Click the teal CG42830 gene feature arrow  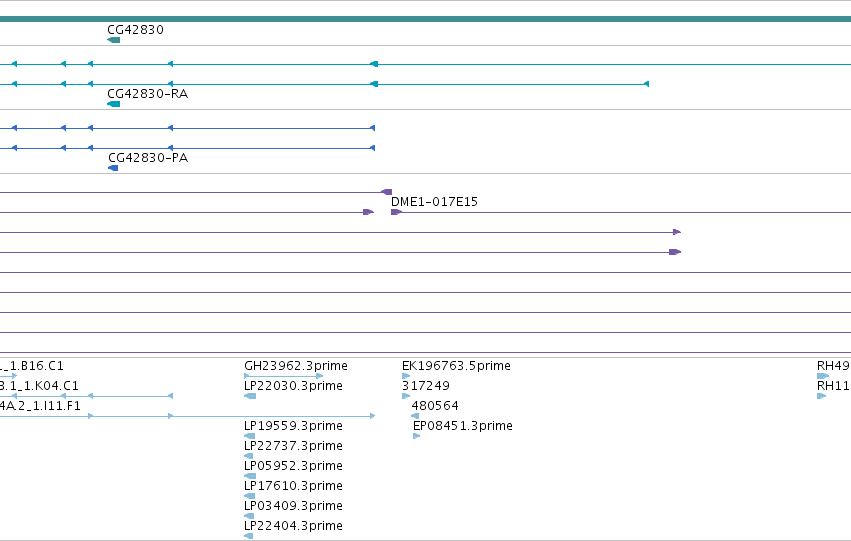(113, 40)
